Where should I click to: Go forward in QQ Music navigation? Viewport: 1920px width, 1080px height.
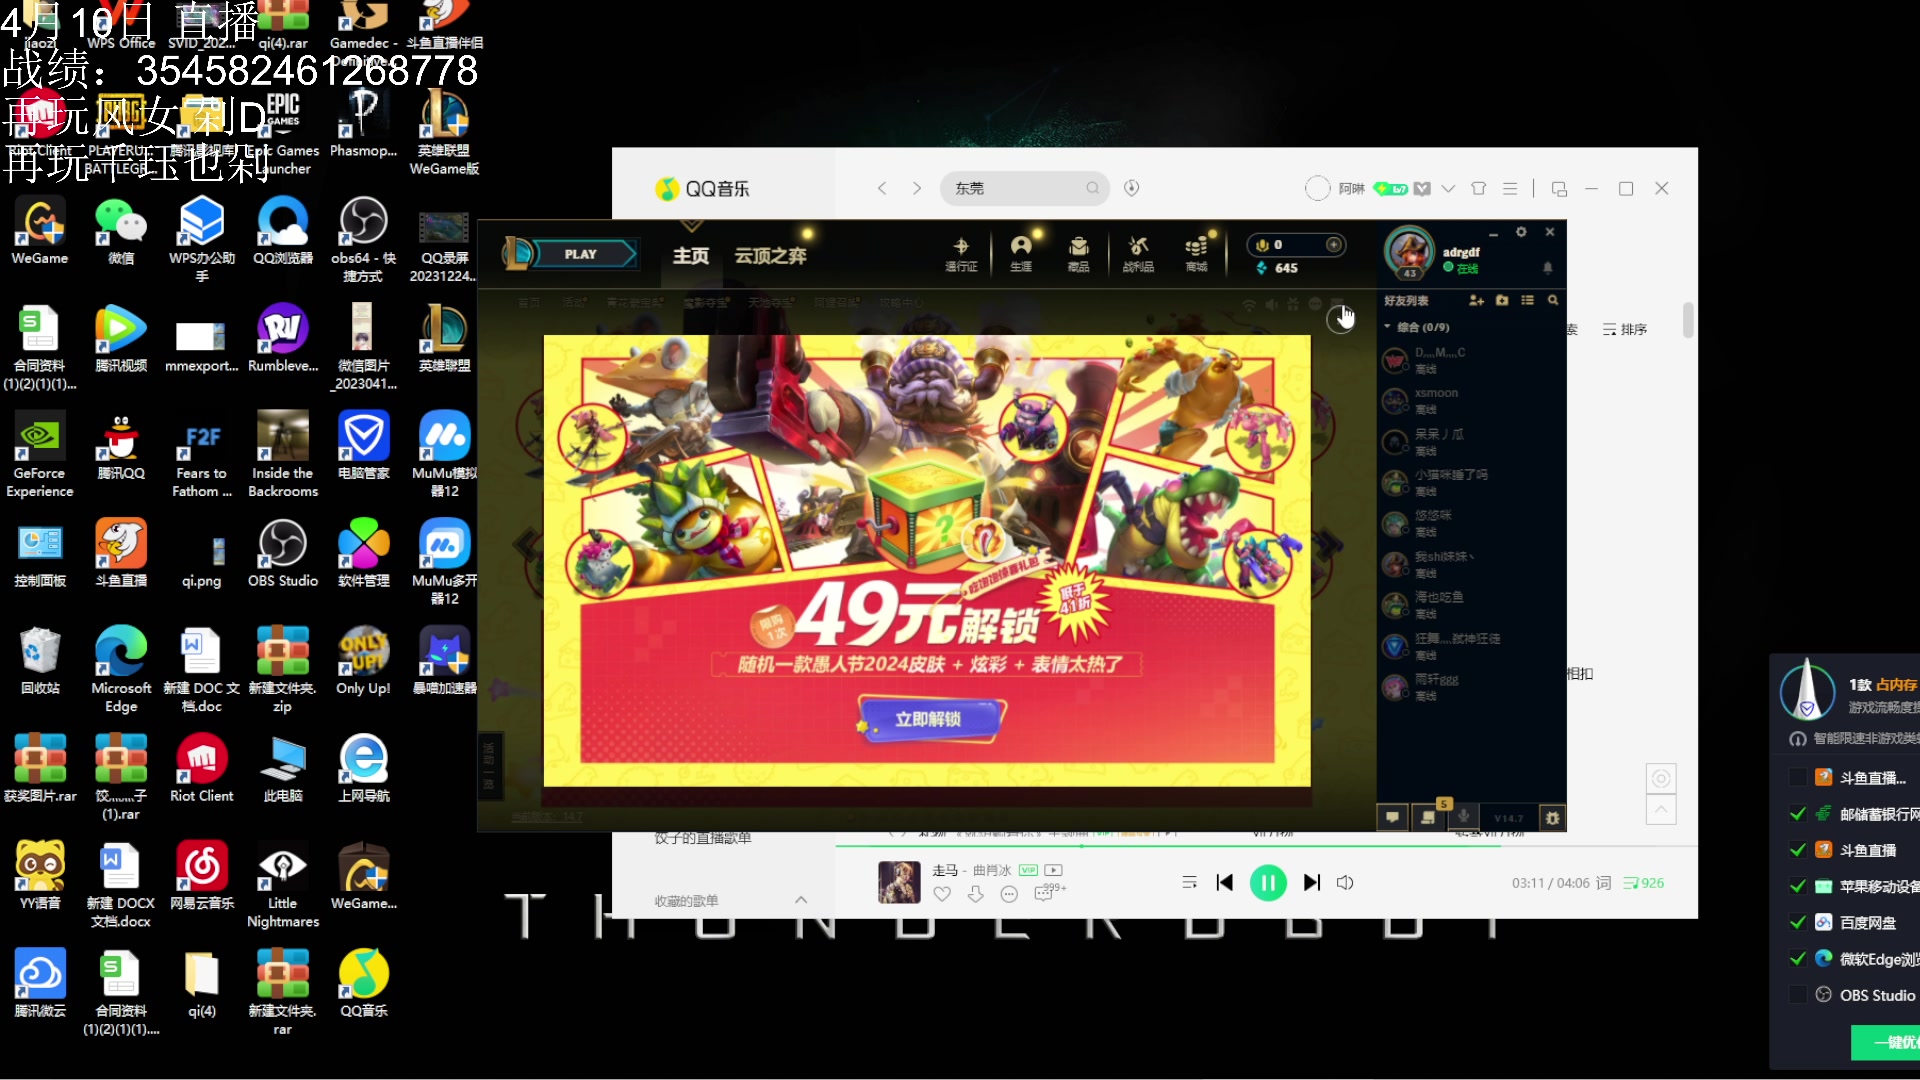(x=916, y=188)
